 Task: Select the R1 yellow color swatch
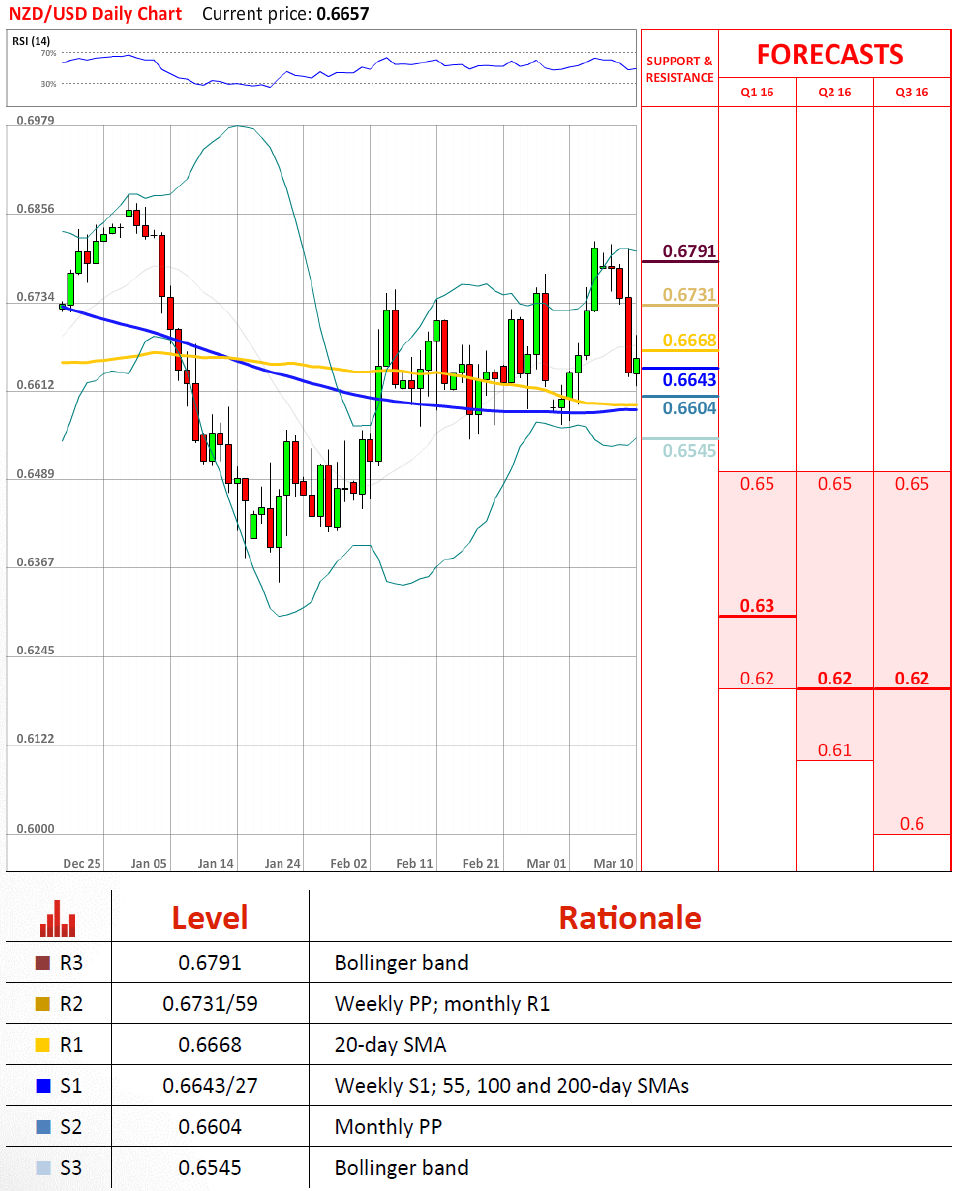[x=43, y=1045]
